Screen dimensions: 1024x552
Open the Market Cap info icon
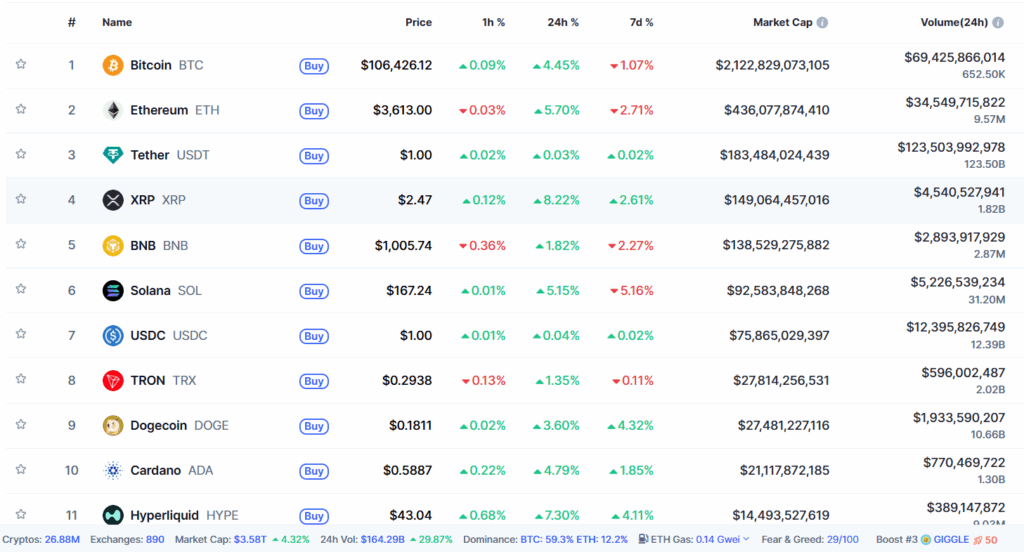pyautogui.click(x=822, y=22)
